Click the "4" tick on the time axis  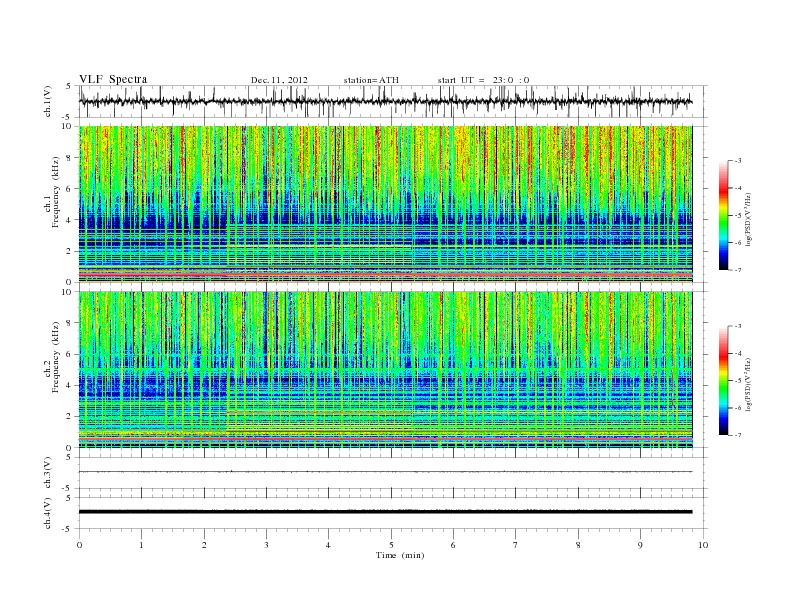point(328,545)
